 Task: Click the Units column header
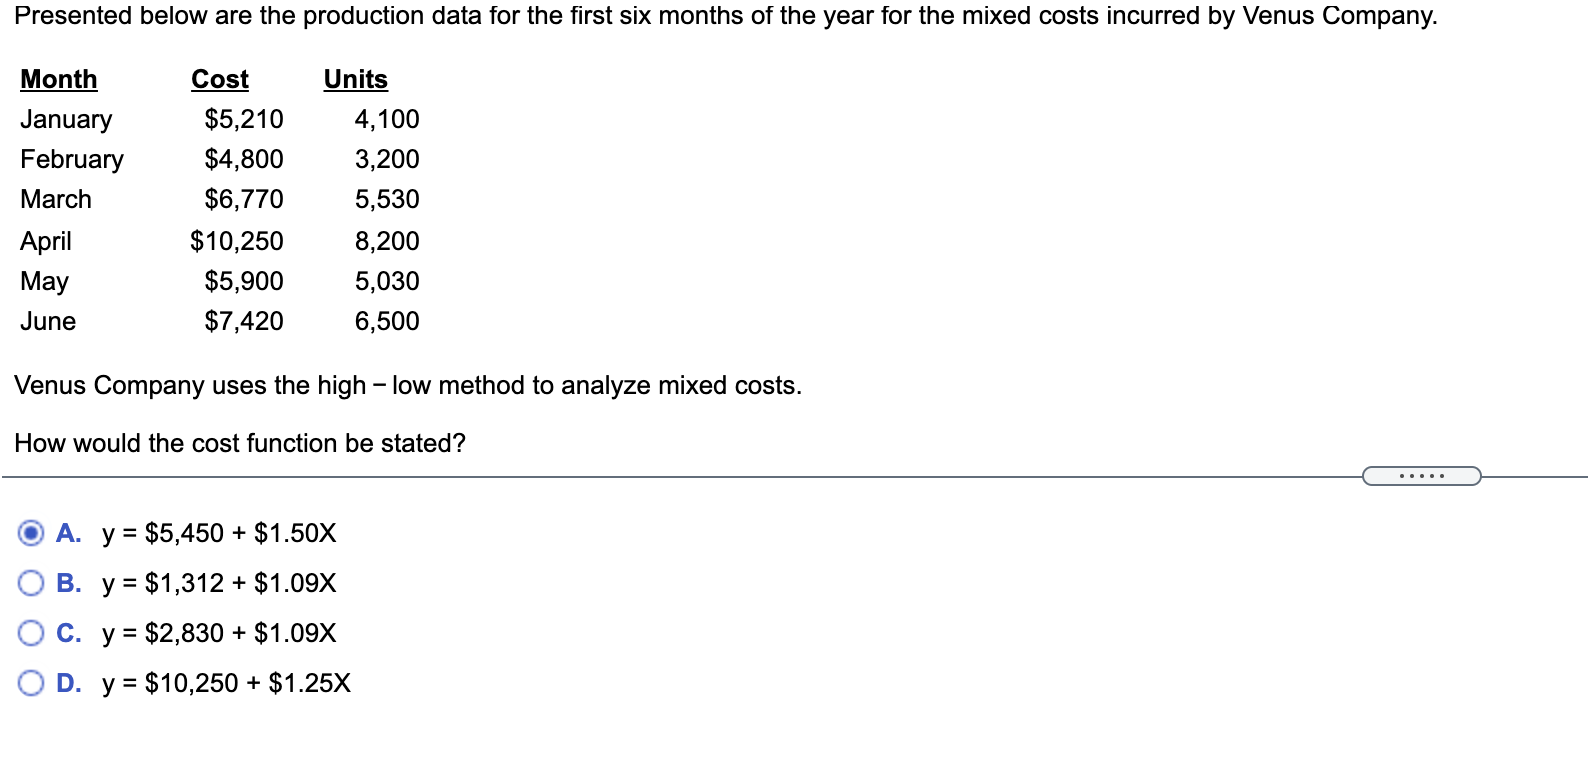point(354,79)
